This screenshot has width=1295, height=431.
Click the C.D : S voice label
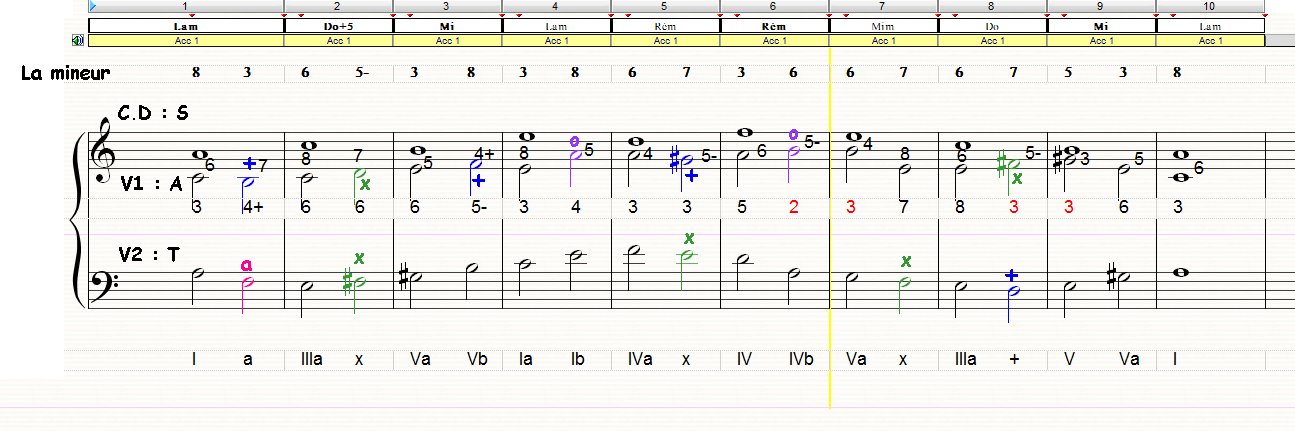click(154, 113)
